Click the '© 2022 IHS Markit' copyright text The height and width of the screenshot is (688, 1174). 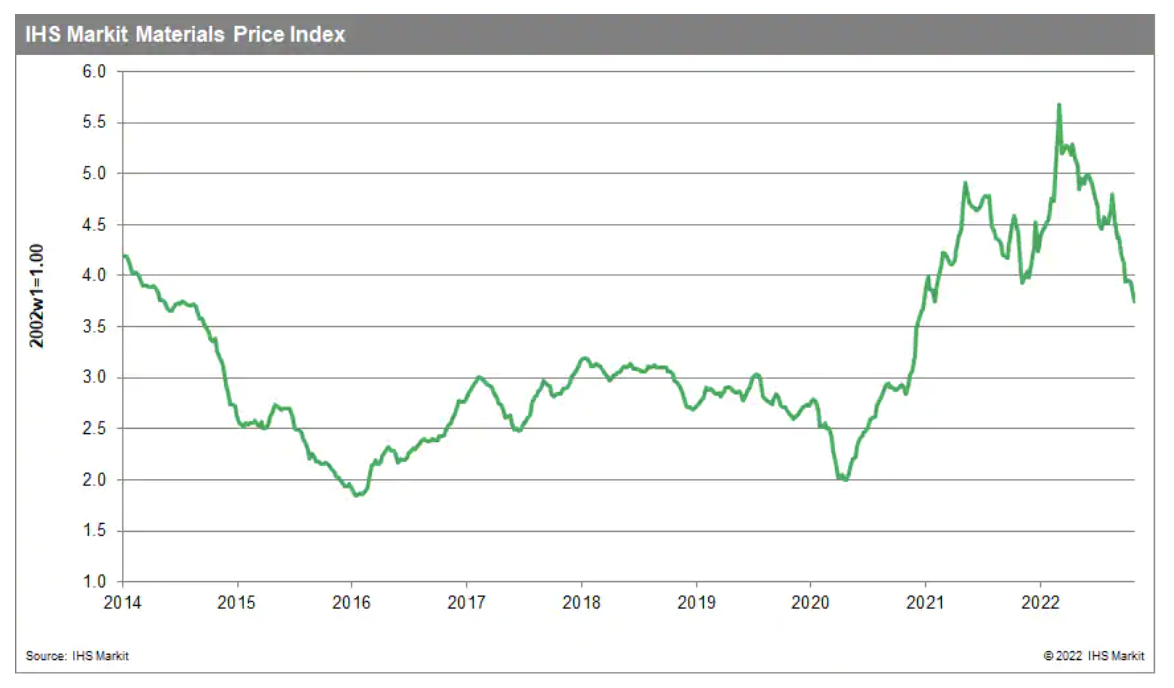(1096, 656)
